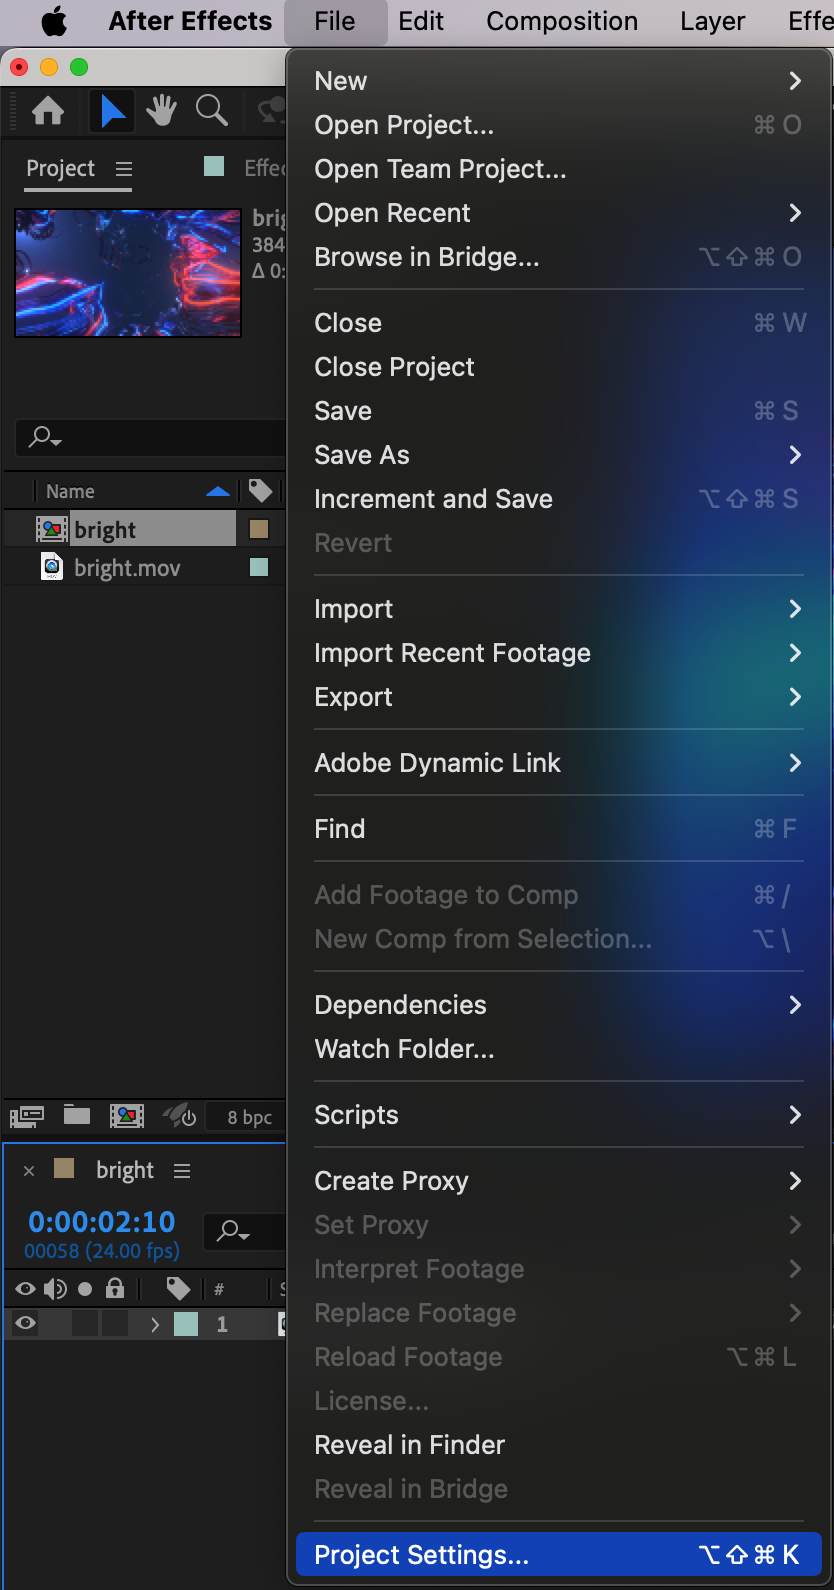834x1590 pixels.
Task: Expand layer 1 properties in timeline
Action: 155,1324
